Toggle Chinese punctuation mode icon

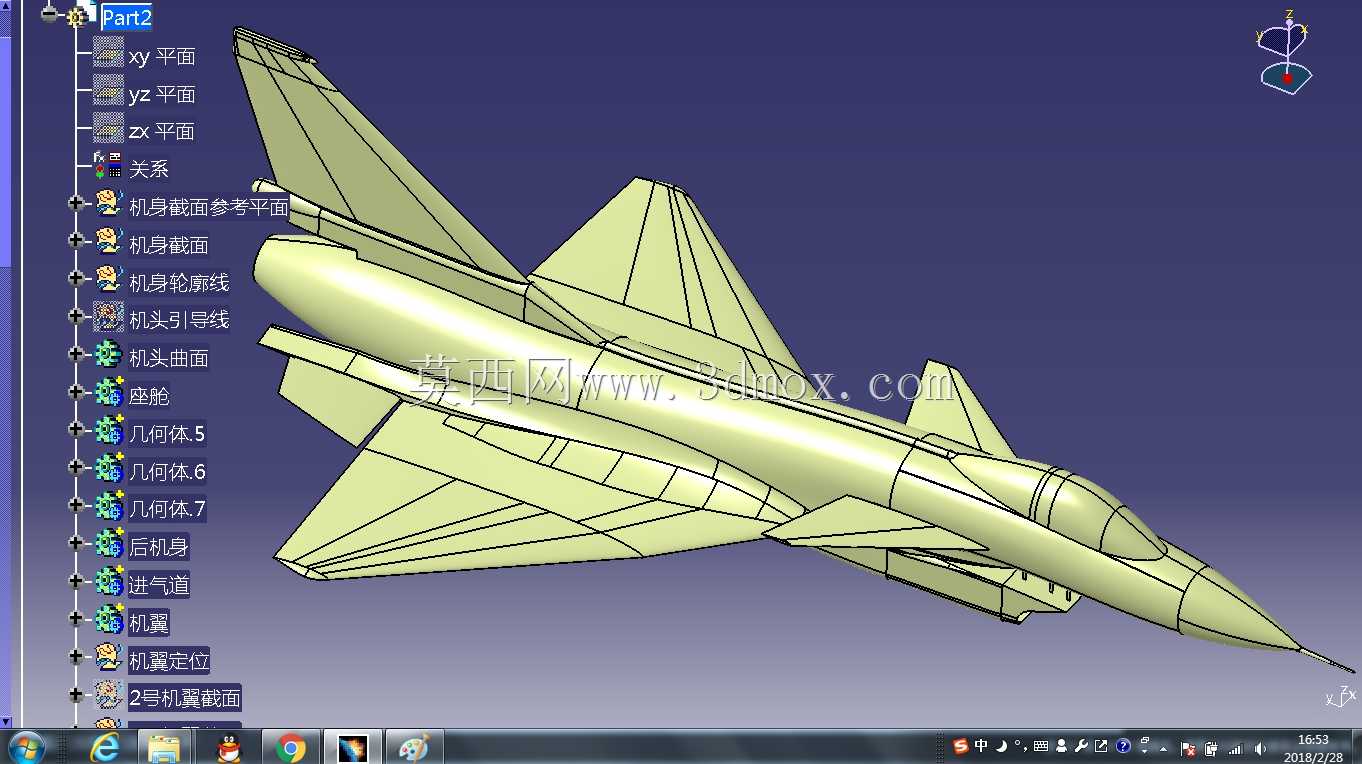point(1020,746)
